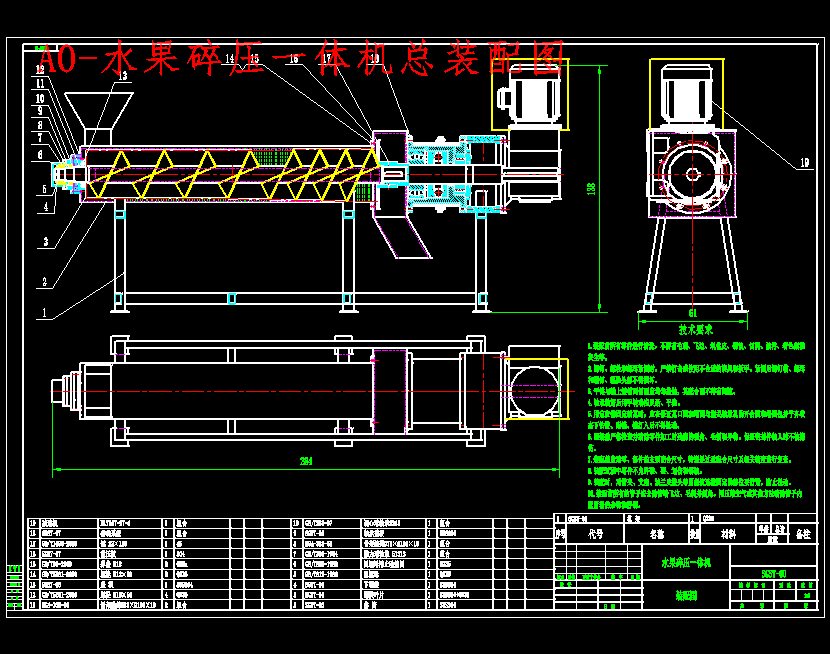
Task: Select part balloon number 1
Action: click(44, 313)
